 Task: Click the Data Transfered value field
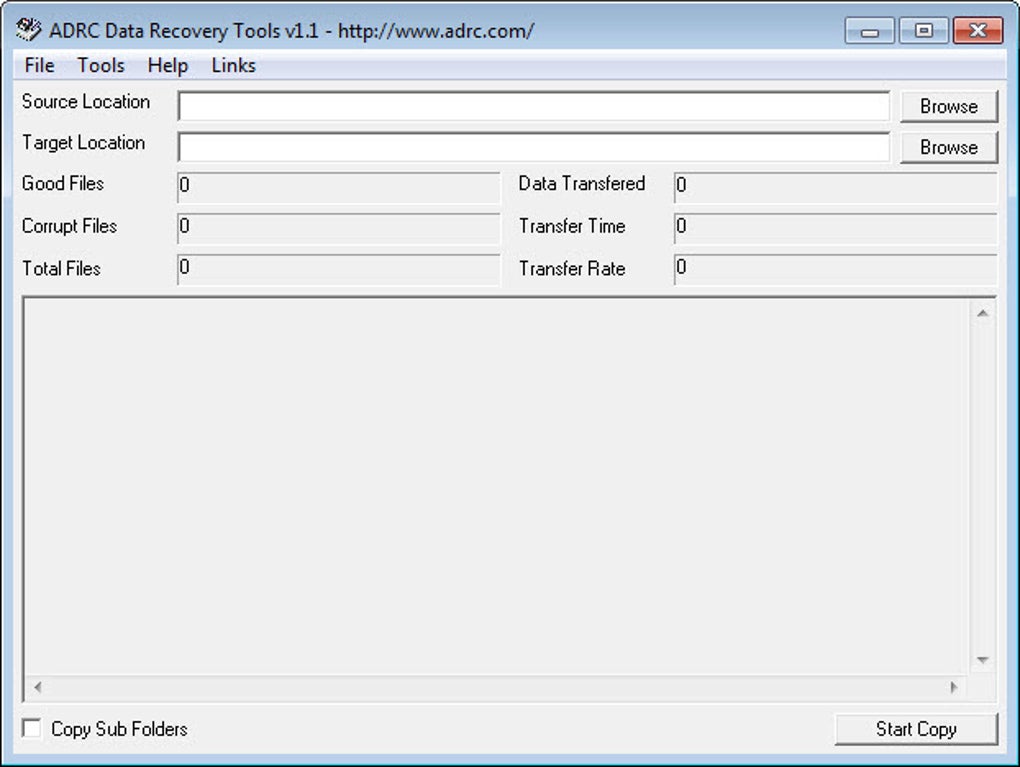click(835, 187)
